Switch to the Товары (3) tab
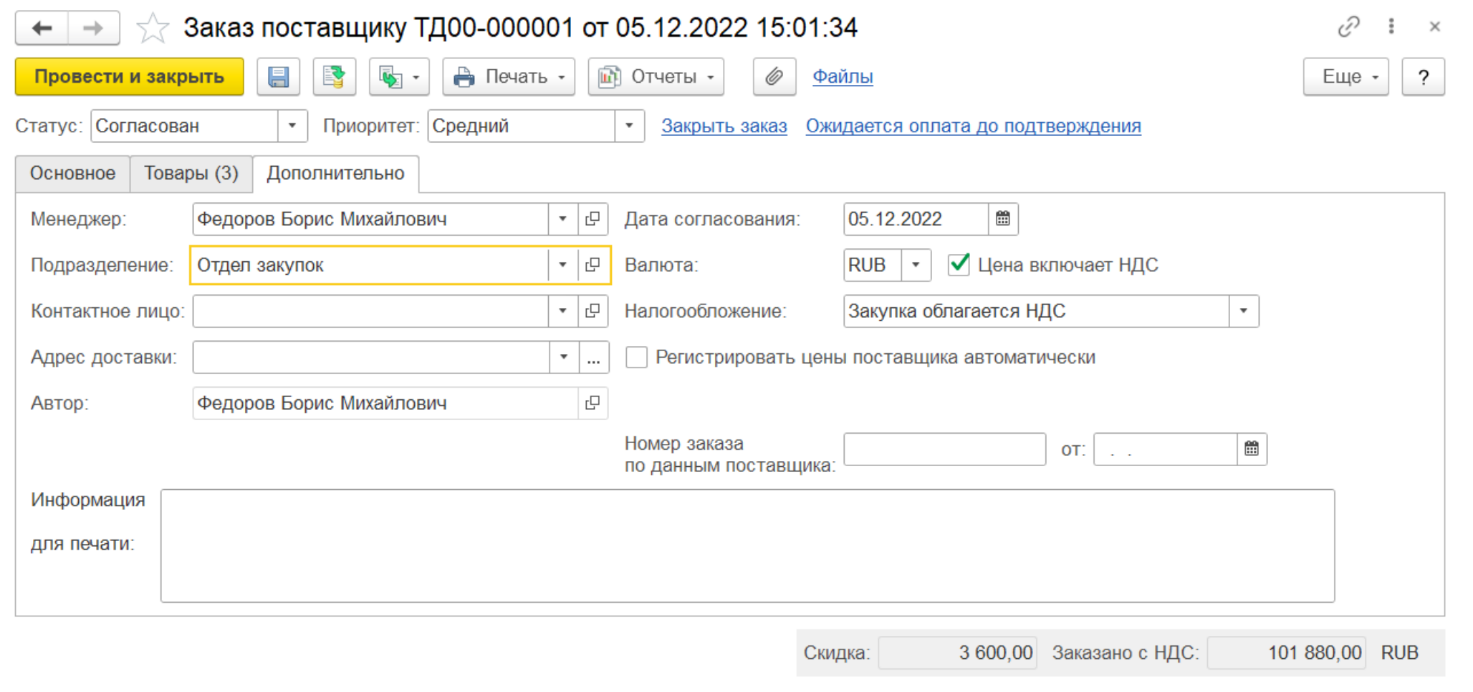The width and height of the screenshot is (1473, 692). pos(191,173)
